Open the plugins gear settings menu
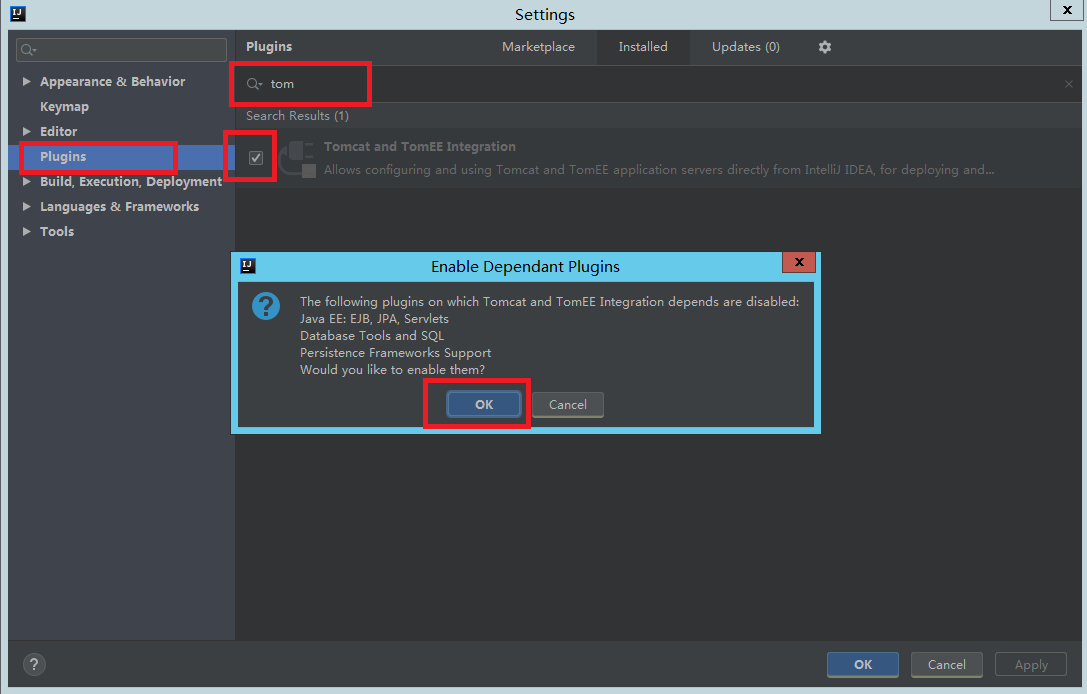The image size is (1087, 694). tap(824, 47)
